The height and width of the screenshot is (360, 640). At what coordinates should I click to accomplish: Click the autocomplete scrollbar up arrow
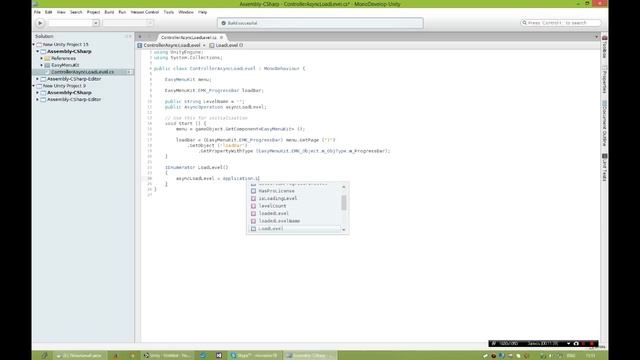[344, 187]
